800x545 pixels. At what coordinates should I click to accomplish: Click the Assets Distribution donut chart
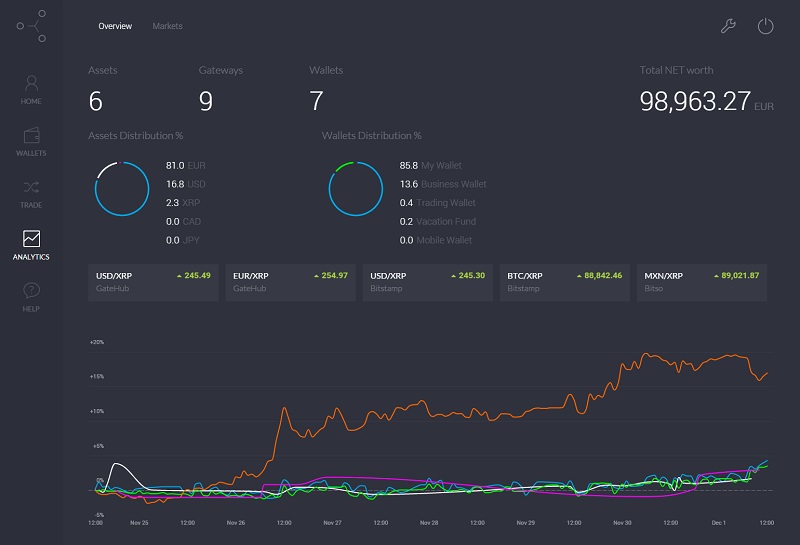[x=122, y=189]
